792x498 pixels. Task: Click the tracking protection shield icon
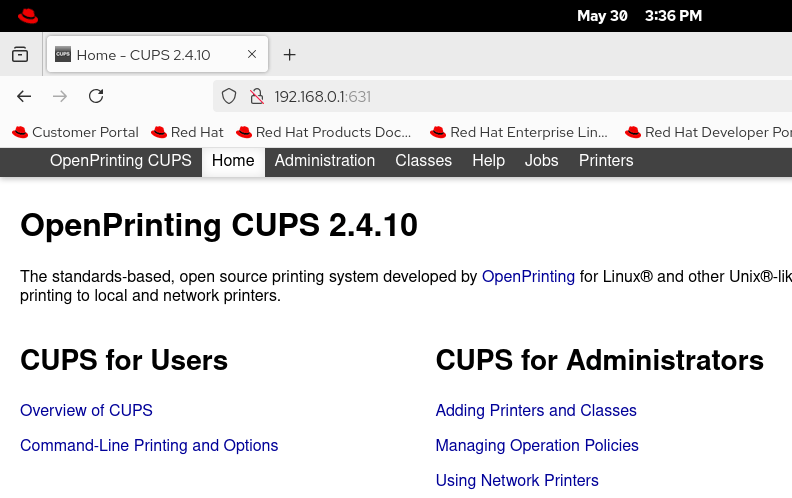click(229, 96)
